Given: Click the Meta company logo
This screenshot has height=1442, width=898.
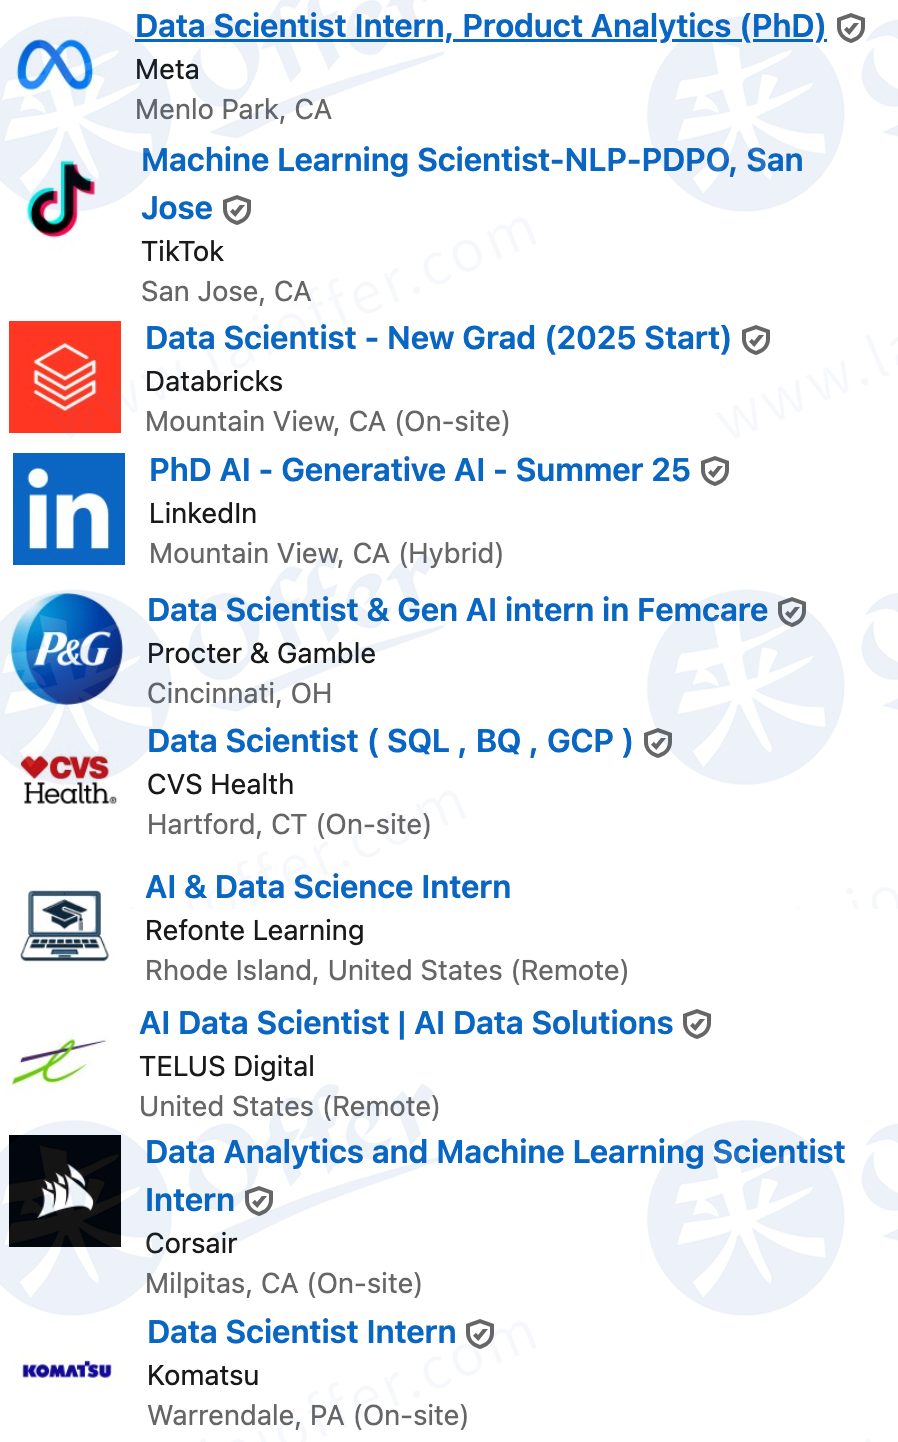Looking at the screenshot, I should tap(56, 67).
